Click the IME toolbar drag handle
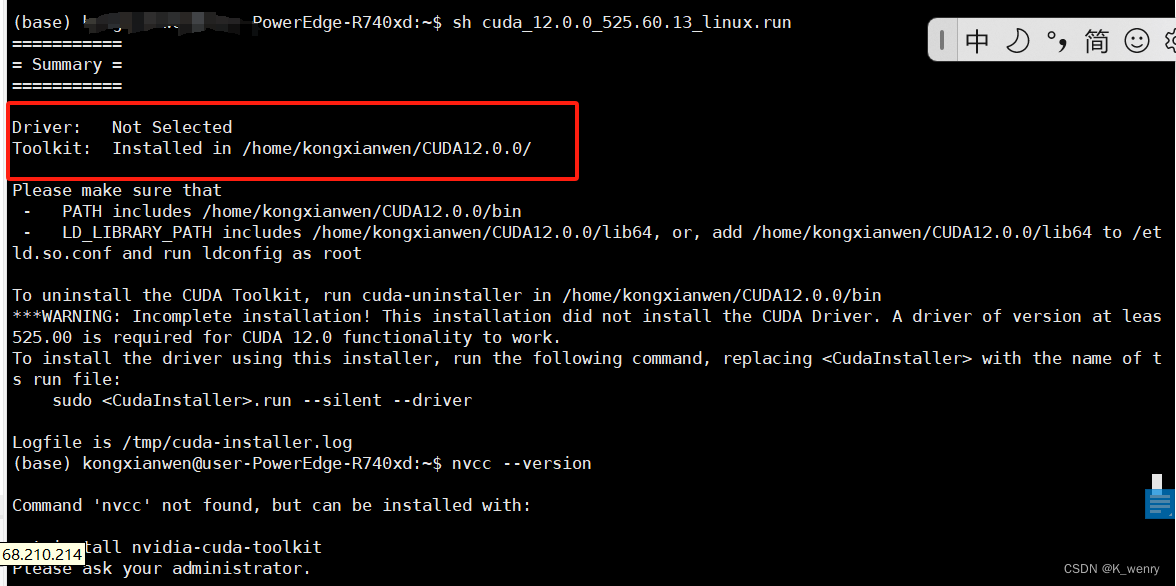This screenshot has height=586, width=1176. (942, 41)
